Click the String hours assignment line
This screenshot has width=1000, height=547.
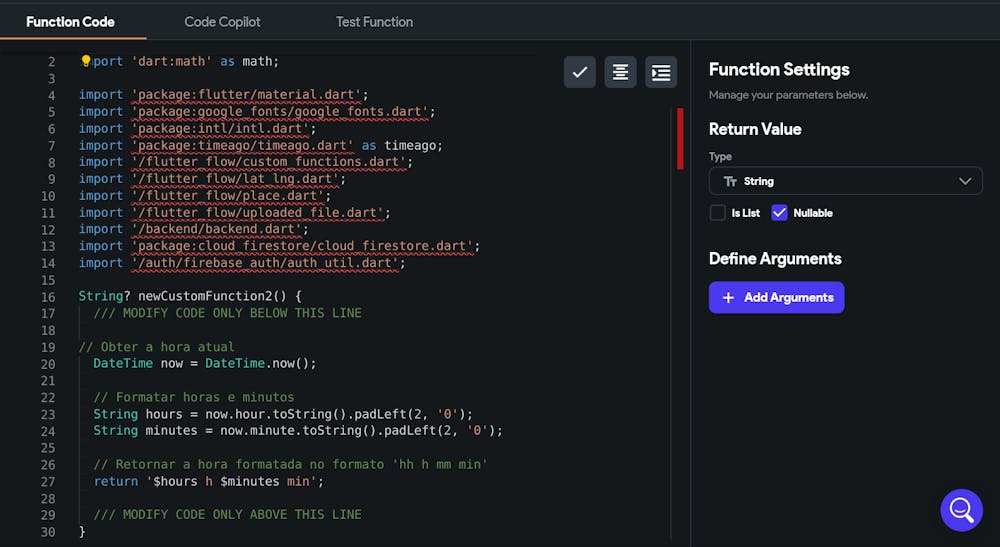[x=282, y=413]
